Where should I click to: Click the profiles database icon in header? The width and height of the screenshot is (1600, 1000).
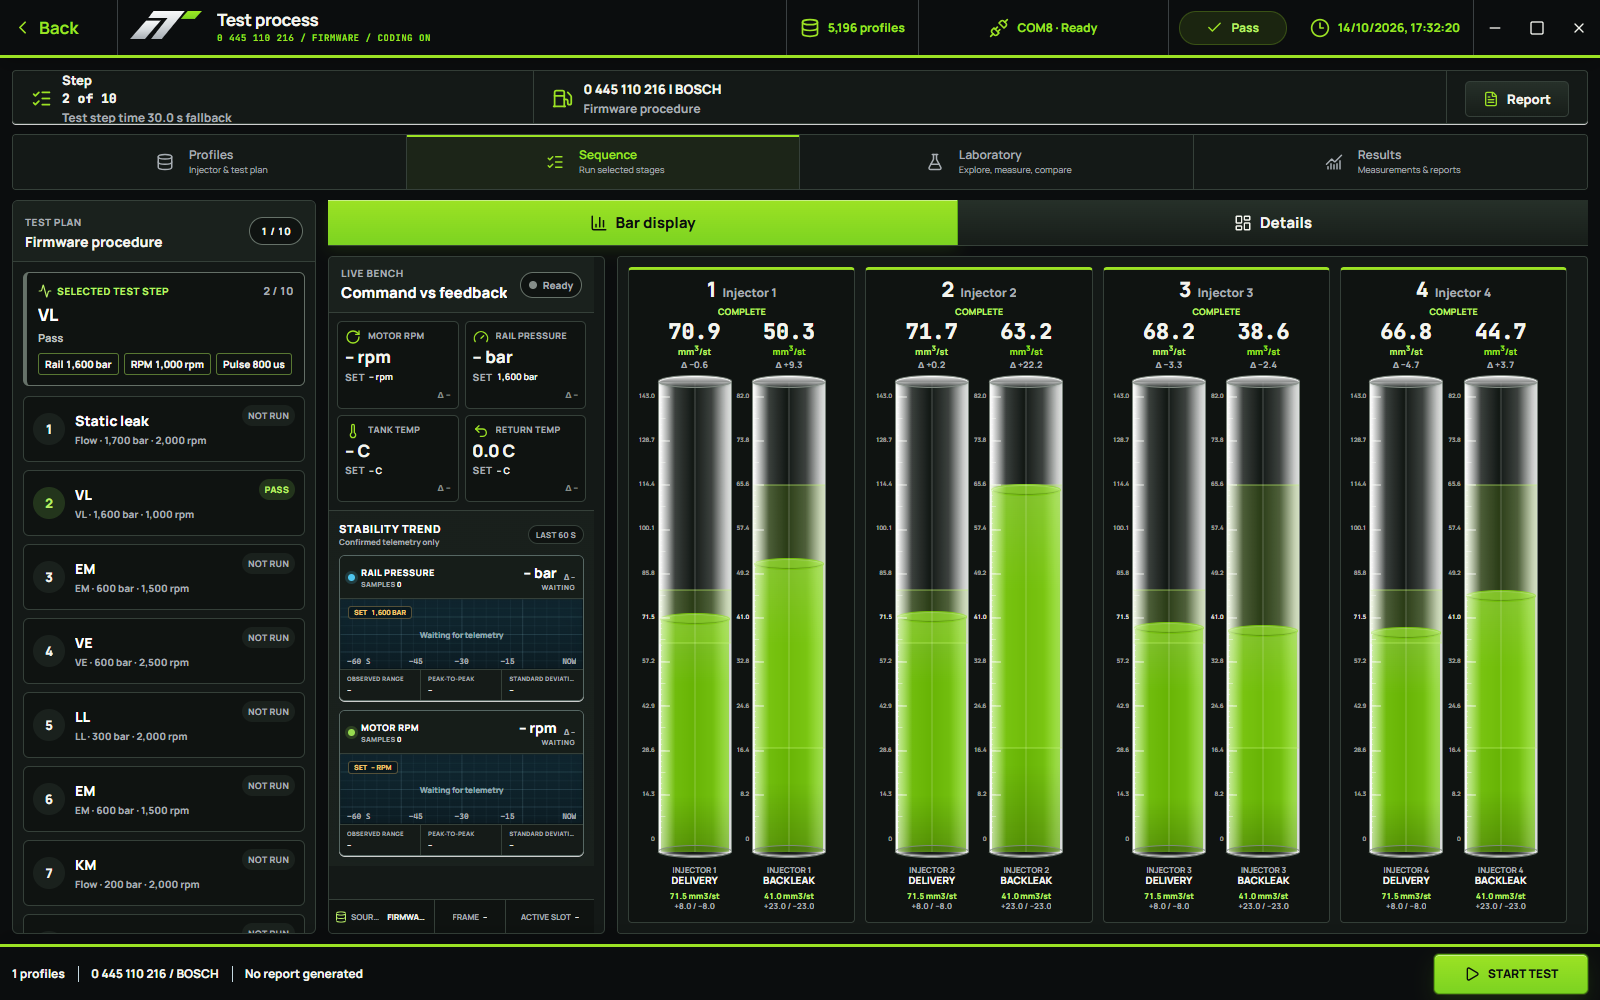810,28
